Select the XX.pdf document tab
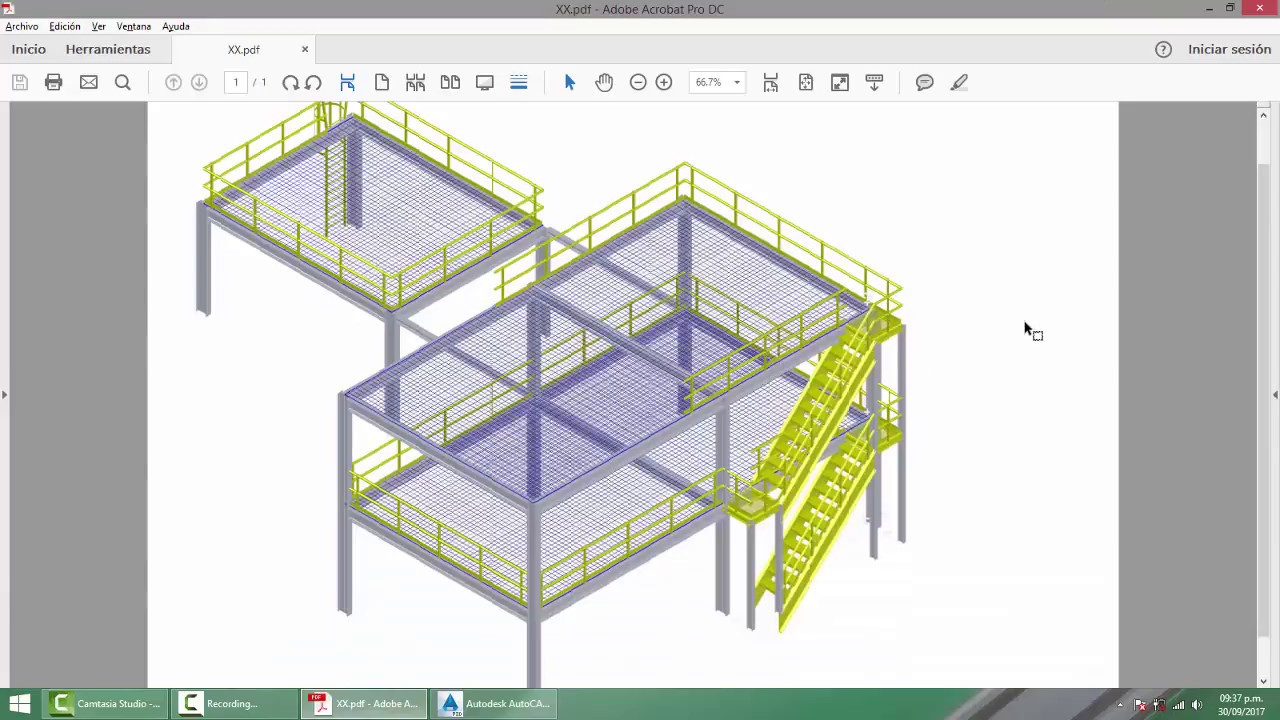The width and height of the screenshot is (1280, 720). (x=243, y=50)
